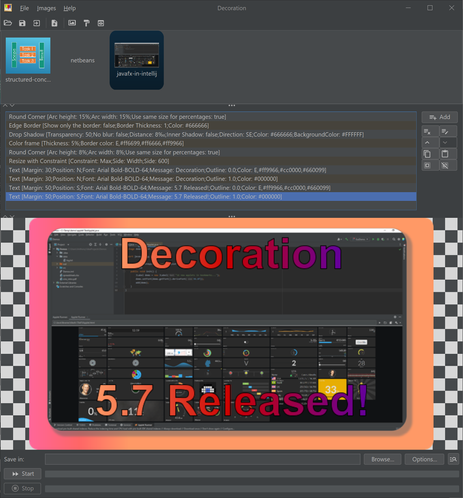This screenshot has height=498, width=463.
Task: Remove the selected filter from the list
Action: coord(430,132)
